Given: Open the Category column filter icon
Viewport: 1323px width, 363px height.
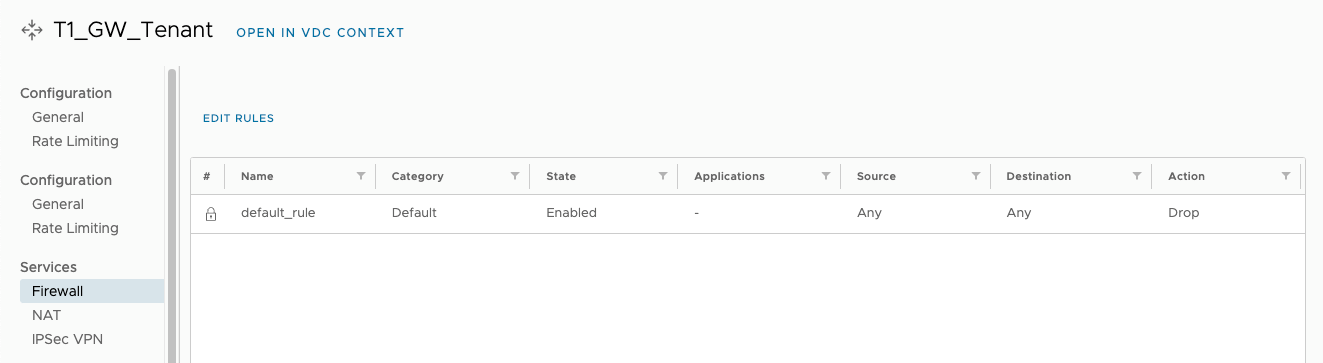Looking at the screenshot, I should tap(514, 176).
